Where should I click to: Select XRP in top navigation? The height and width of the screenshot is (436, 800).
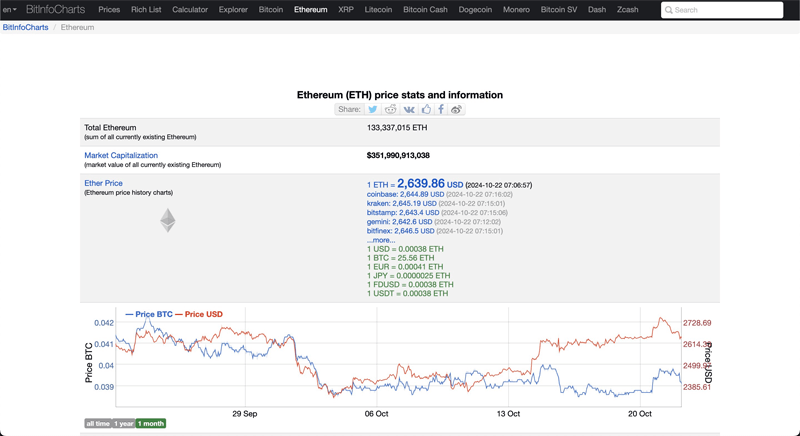tap(346, 10)
